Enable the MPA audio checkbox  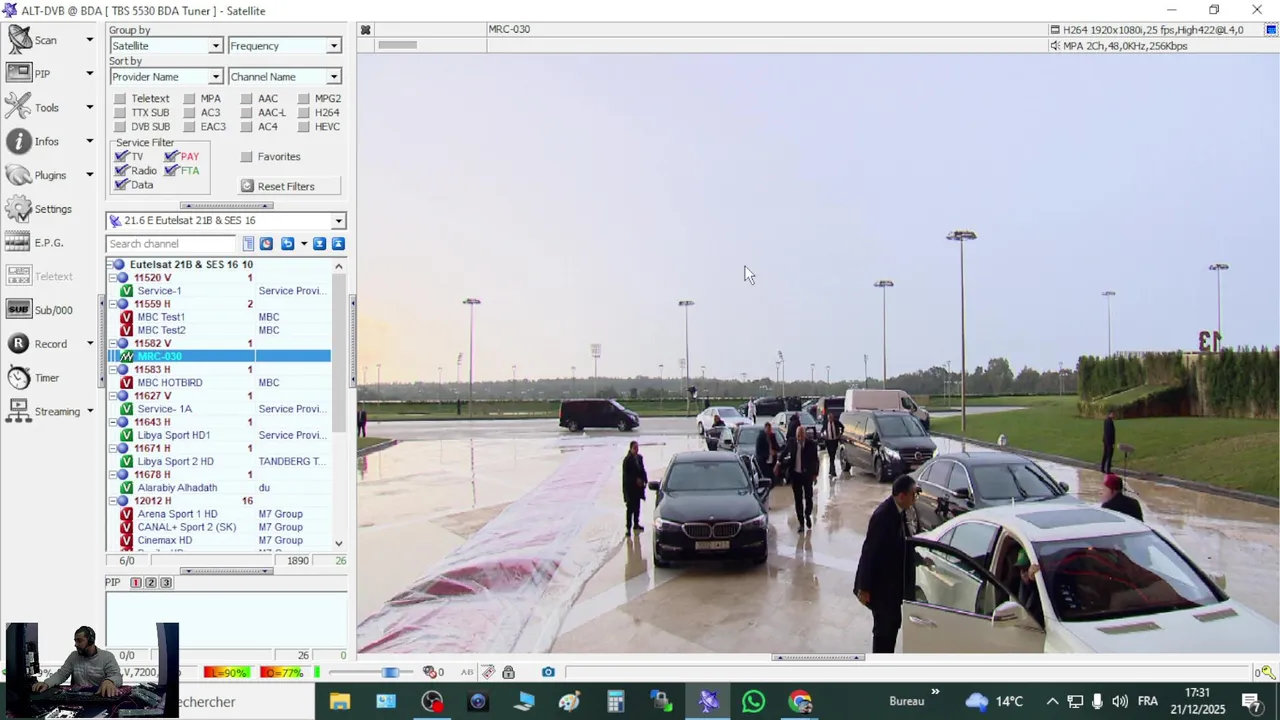(188, 99)
